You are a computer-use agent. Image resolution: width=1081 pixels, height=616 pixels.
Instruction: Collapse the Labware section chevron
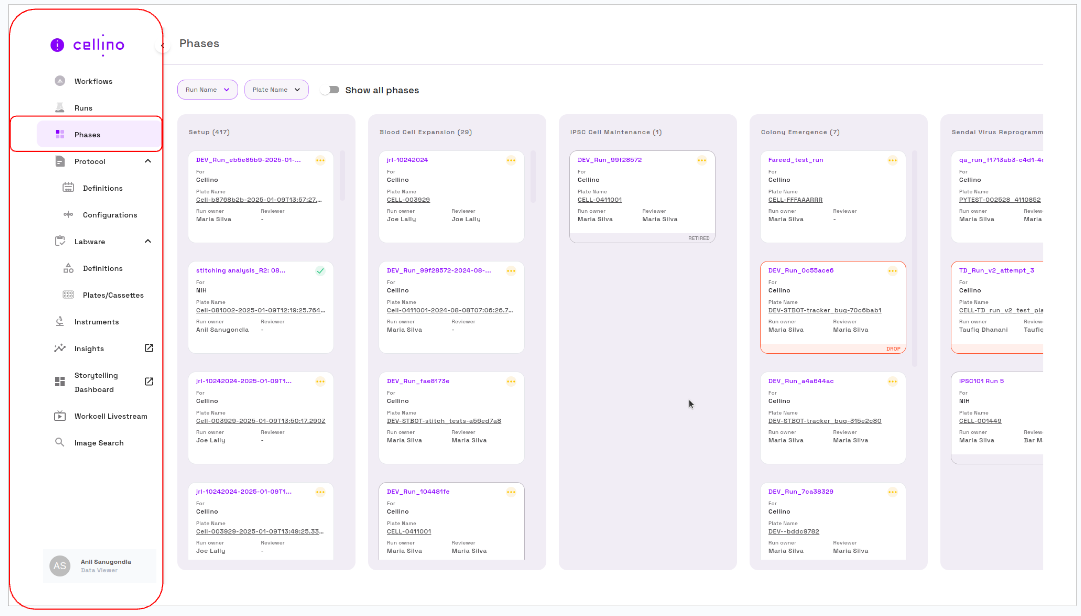pyautogui.click(x=148, y=241)
